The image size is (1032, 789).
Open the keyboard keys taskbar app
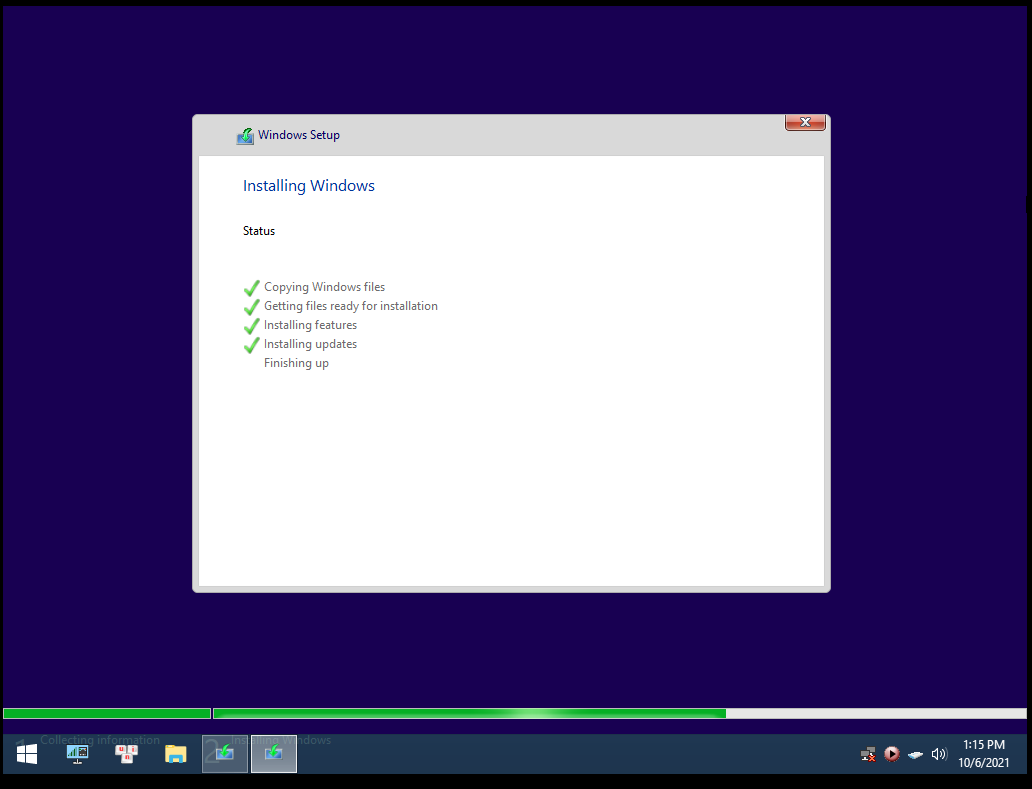pyautogui.click(x=126, y=753)
